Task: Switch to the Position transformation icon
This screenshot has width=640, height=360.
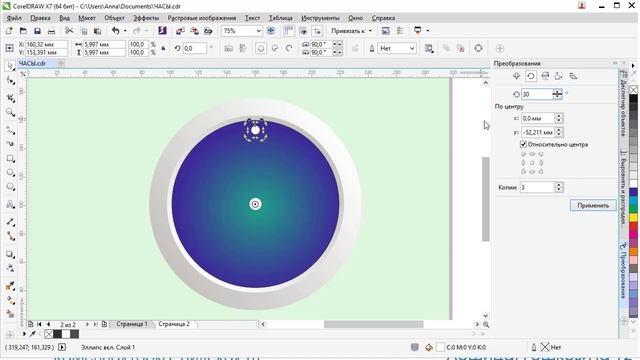Action: pyautogui.click(x=516, y=76)
